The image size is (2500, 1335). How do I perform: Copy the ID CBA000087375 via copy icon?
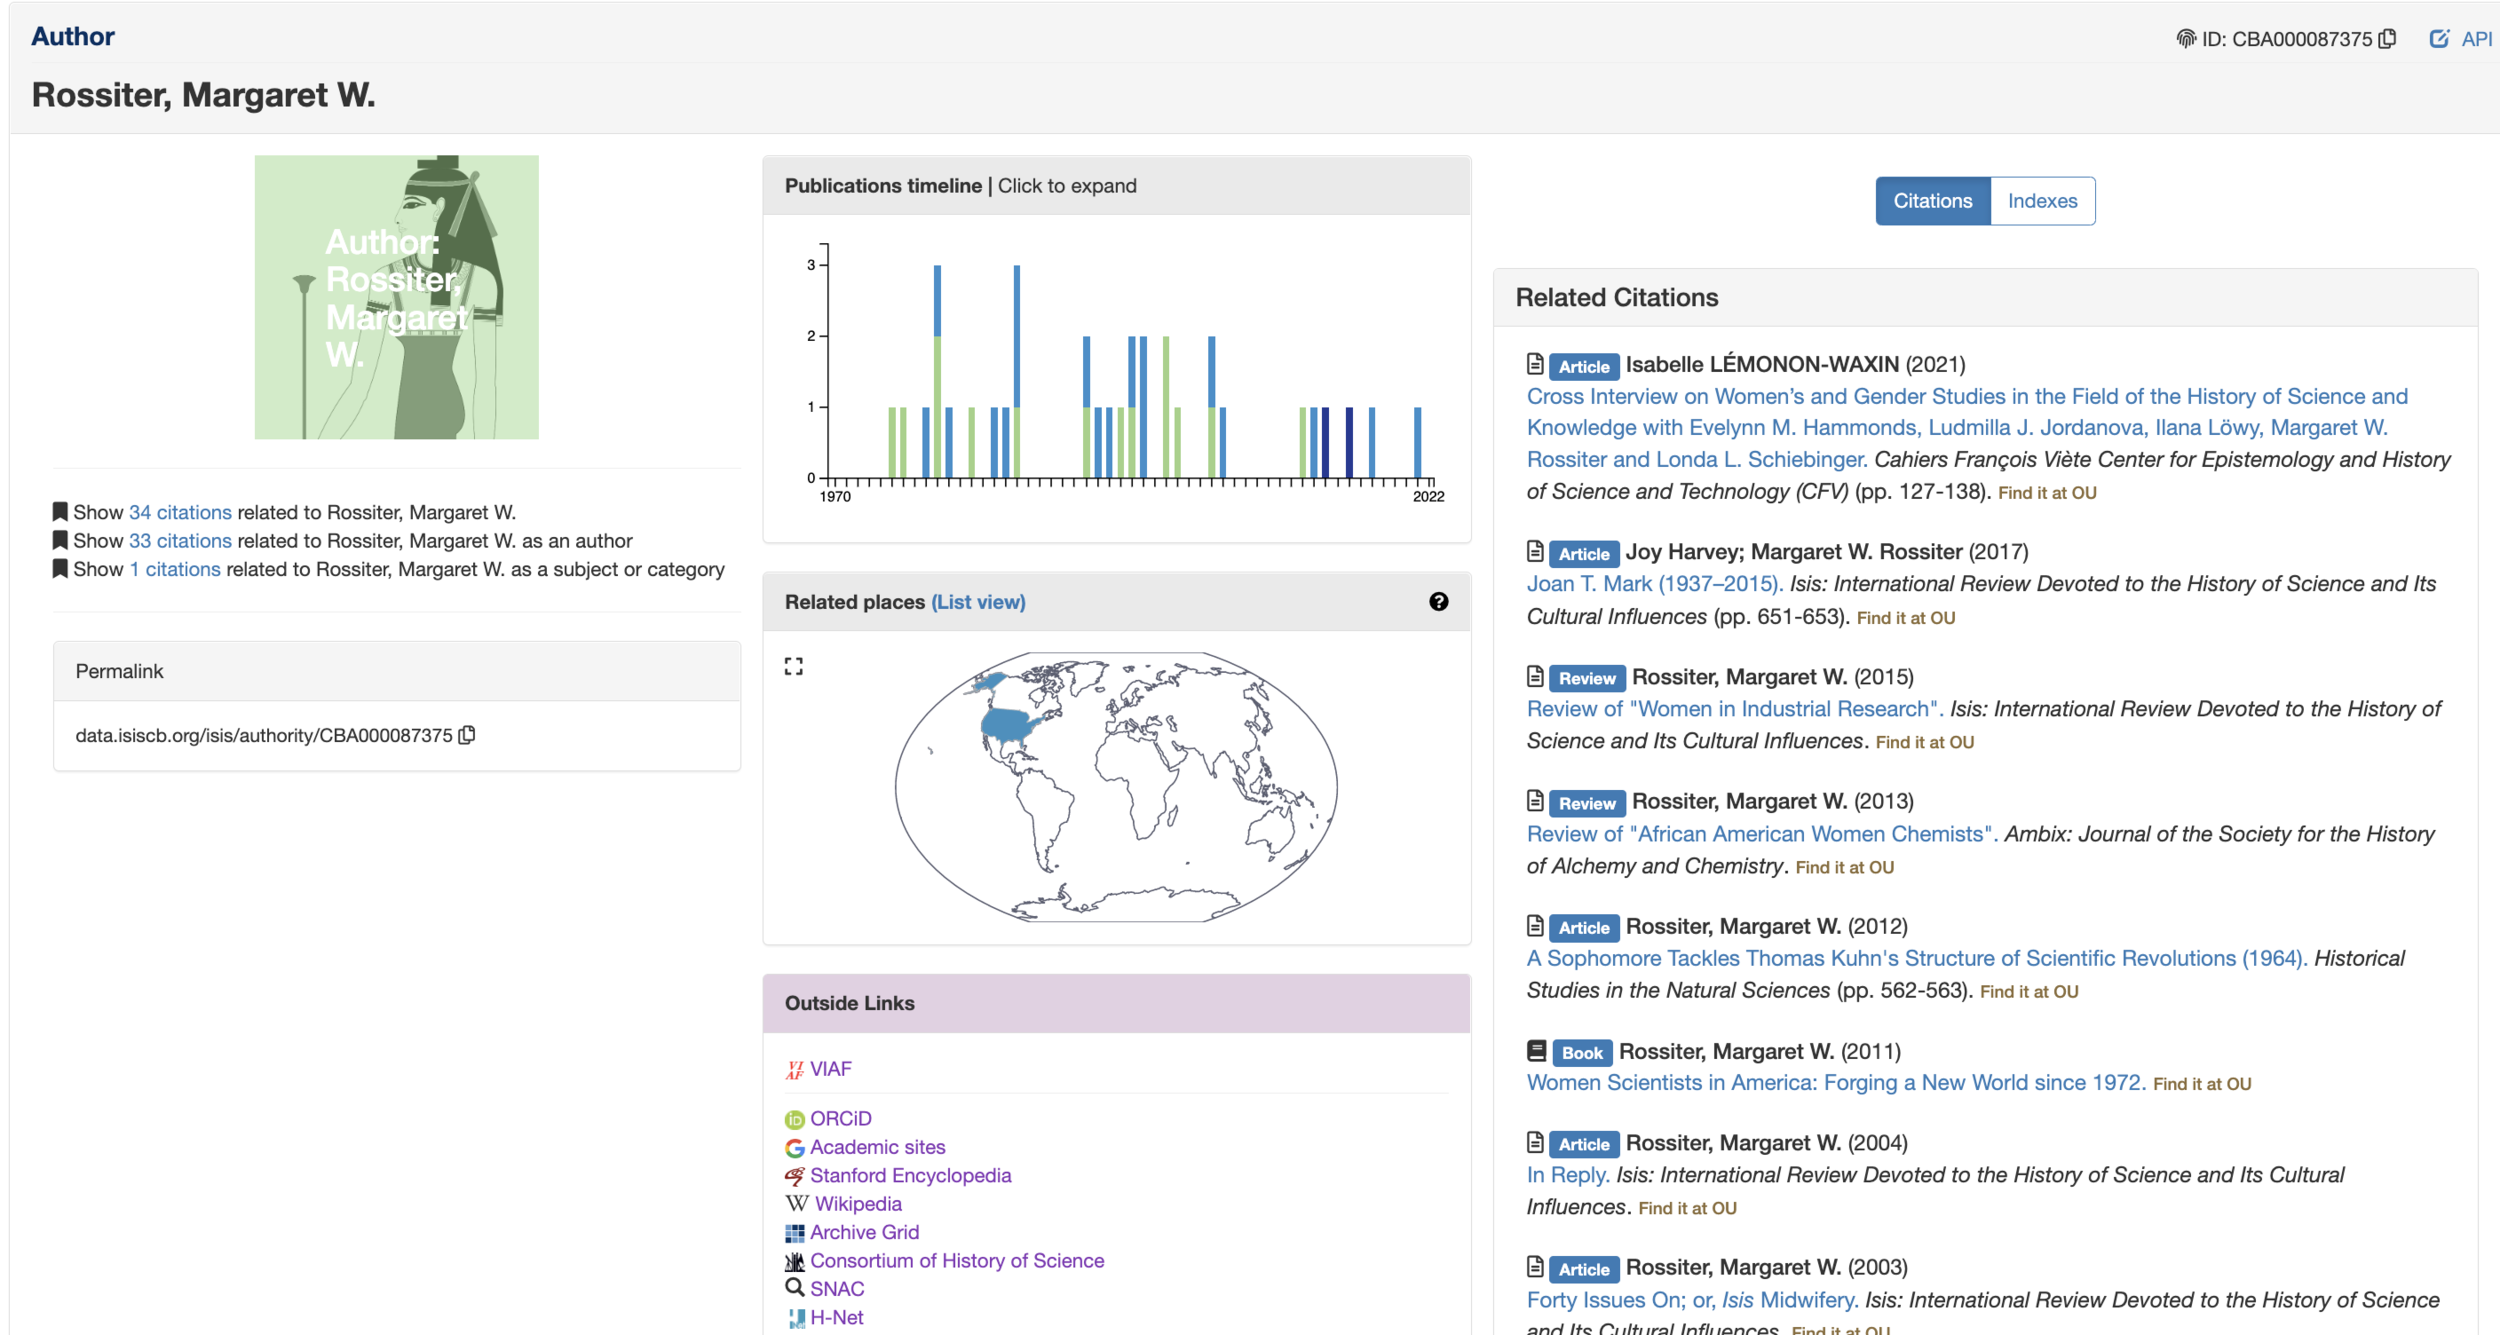pyautogui.click(x=2388, y=39)
